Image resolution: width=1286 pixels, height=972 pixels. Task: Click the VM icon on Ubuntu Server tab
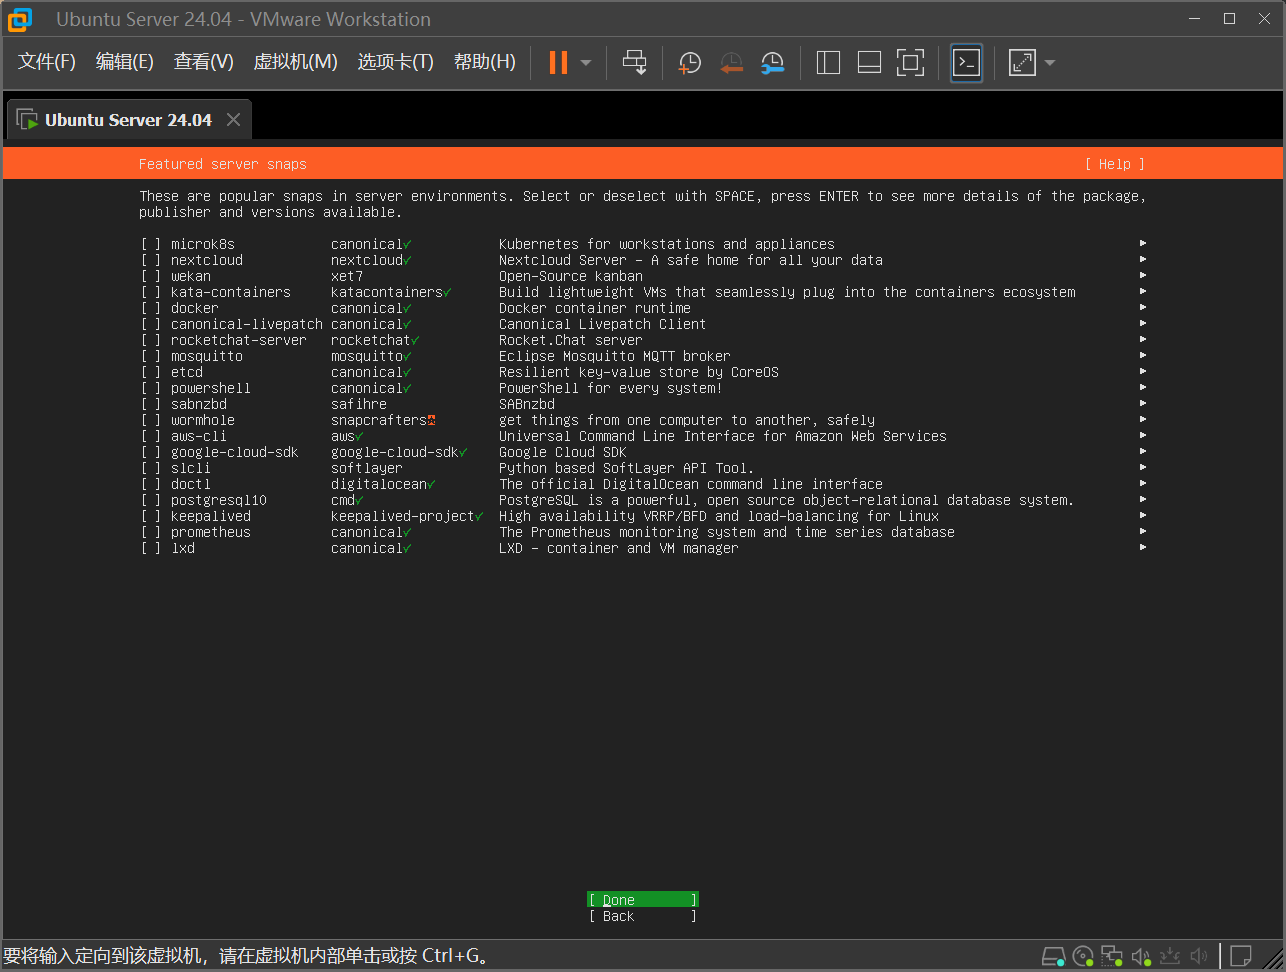click(x=27, y=120)
